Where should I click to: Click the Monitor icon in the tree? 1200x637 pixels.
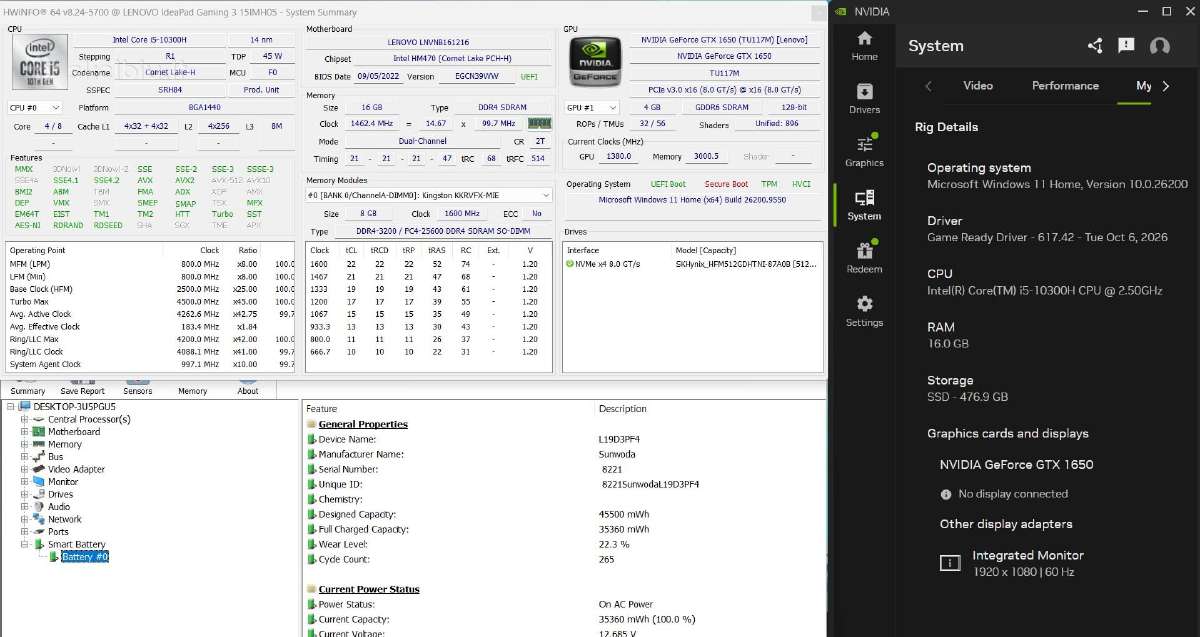[x=40, y=482]
